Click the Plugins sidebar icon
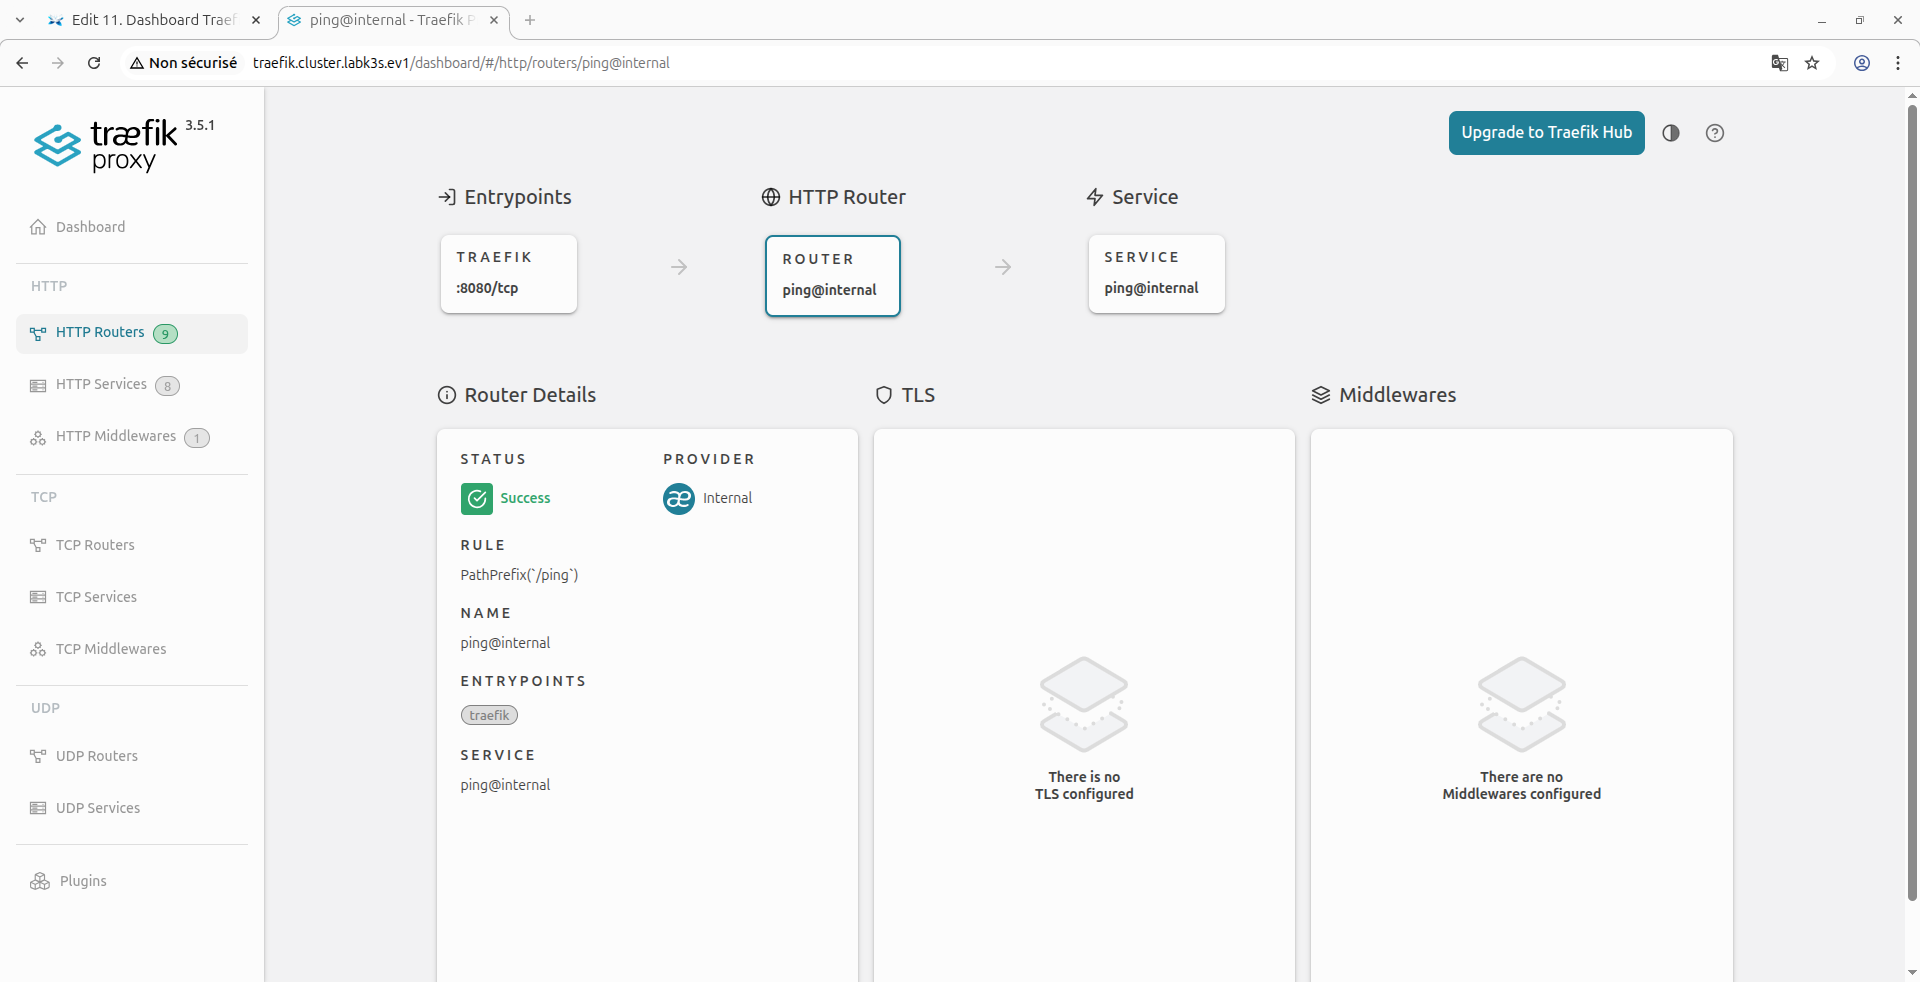This screenshot has height=982, width=1920. click(x=40, y=881)
